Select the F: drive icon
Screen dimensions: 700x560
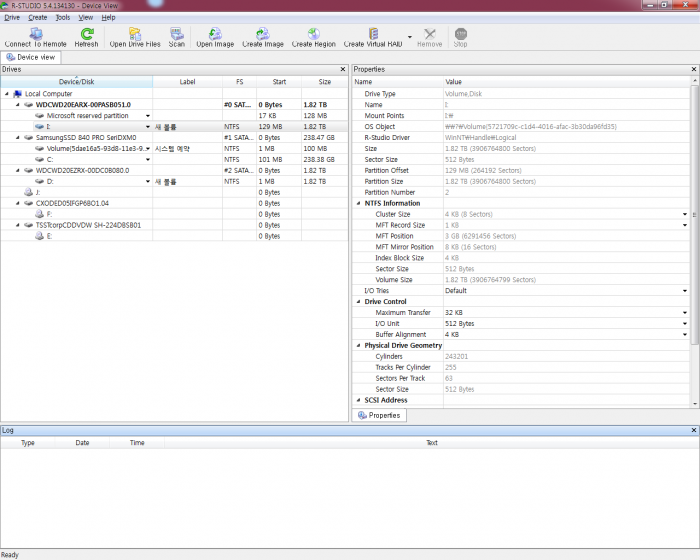(x=39, y=214)
